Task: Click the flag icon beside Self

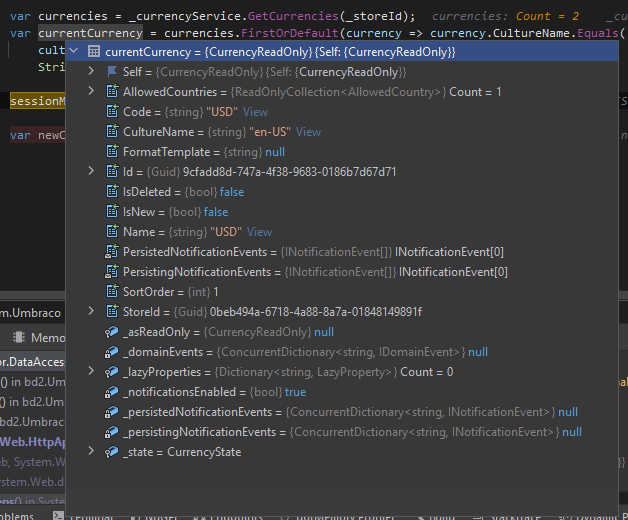Action: click(x=112, y=71)
